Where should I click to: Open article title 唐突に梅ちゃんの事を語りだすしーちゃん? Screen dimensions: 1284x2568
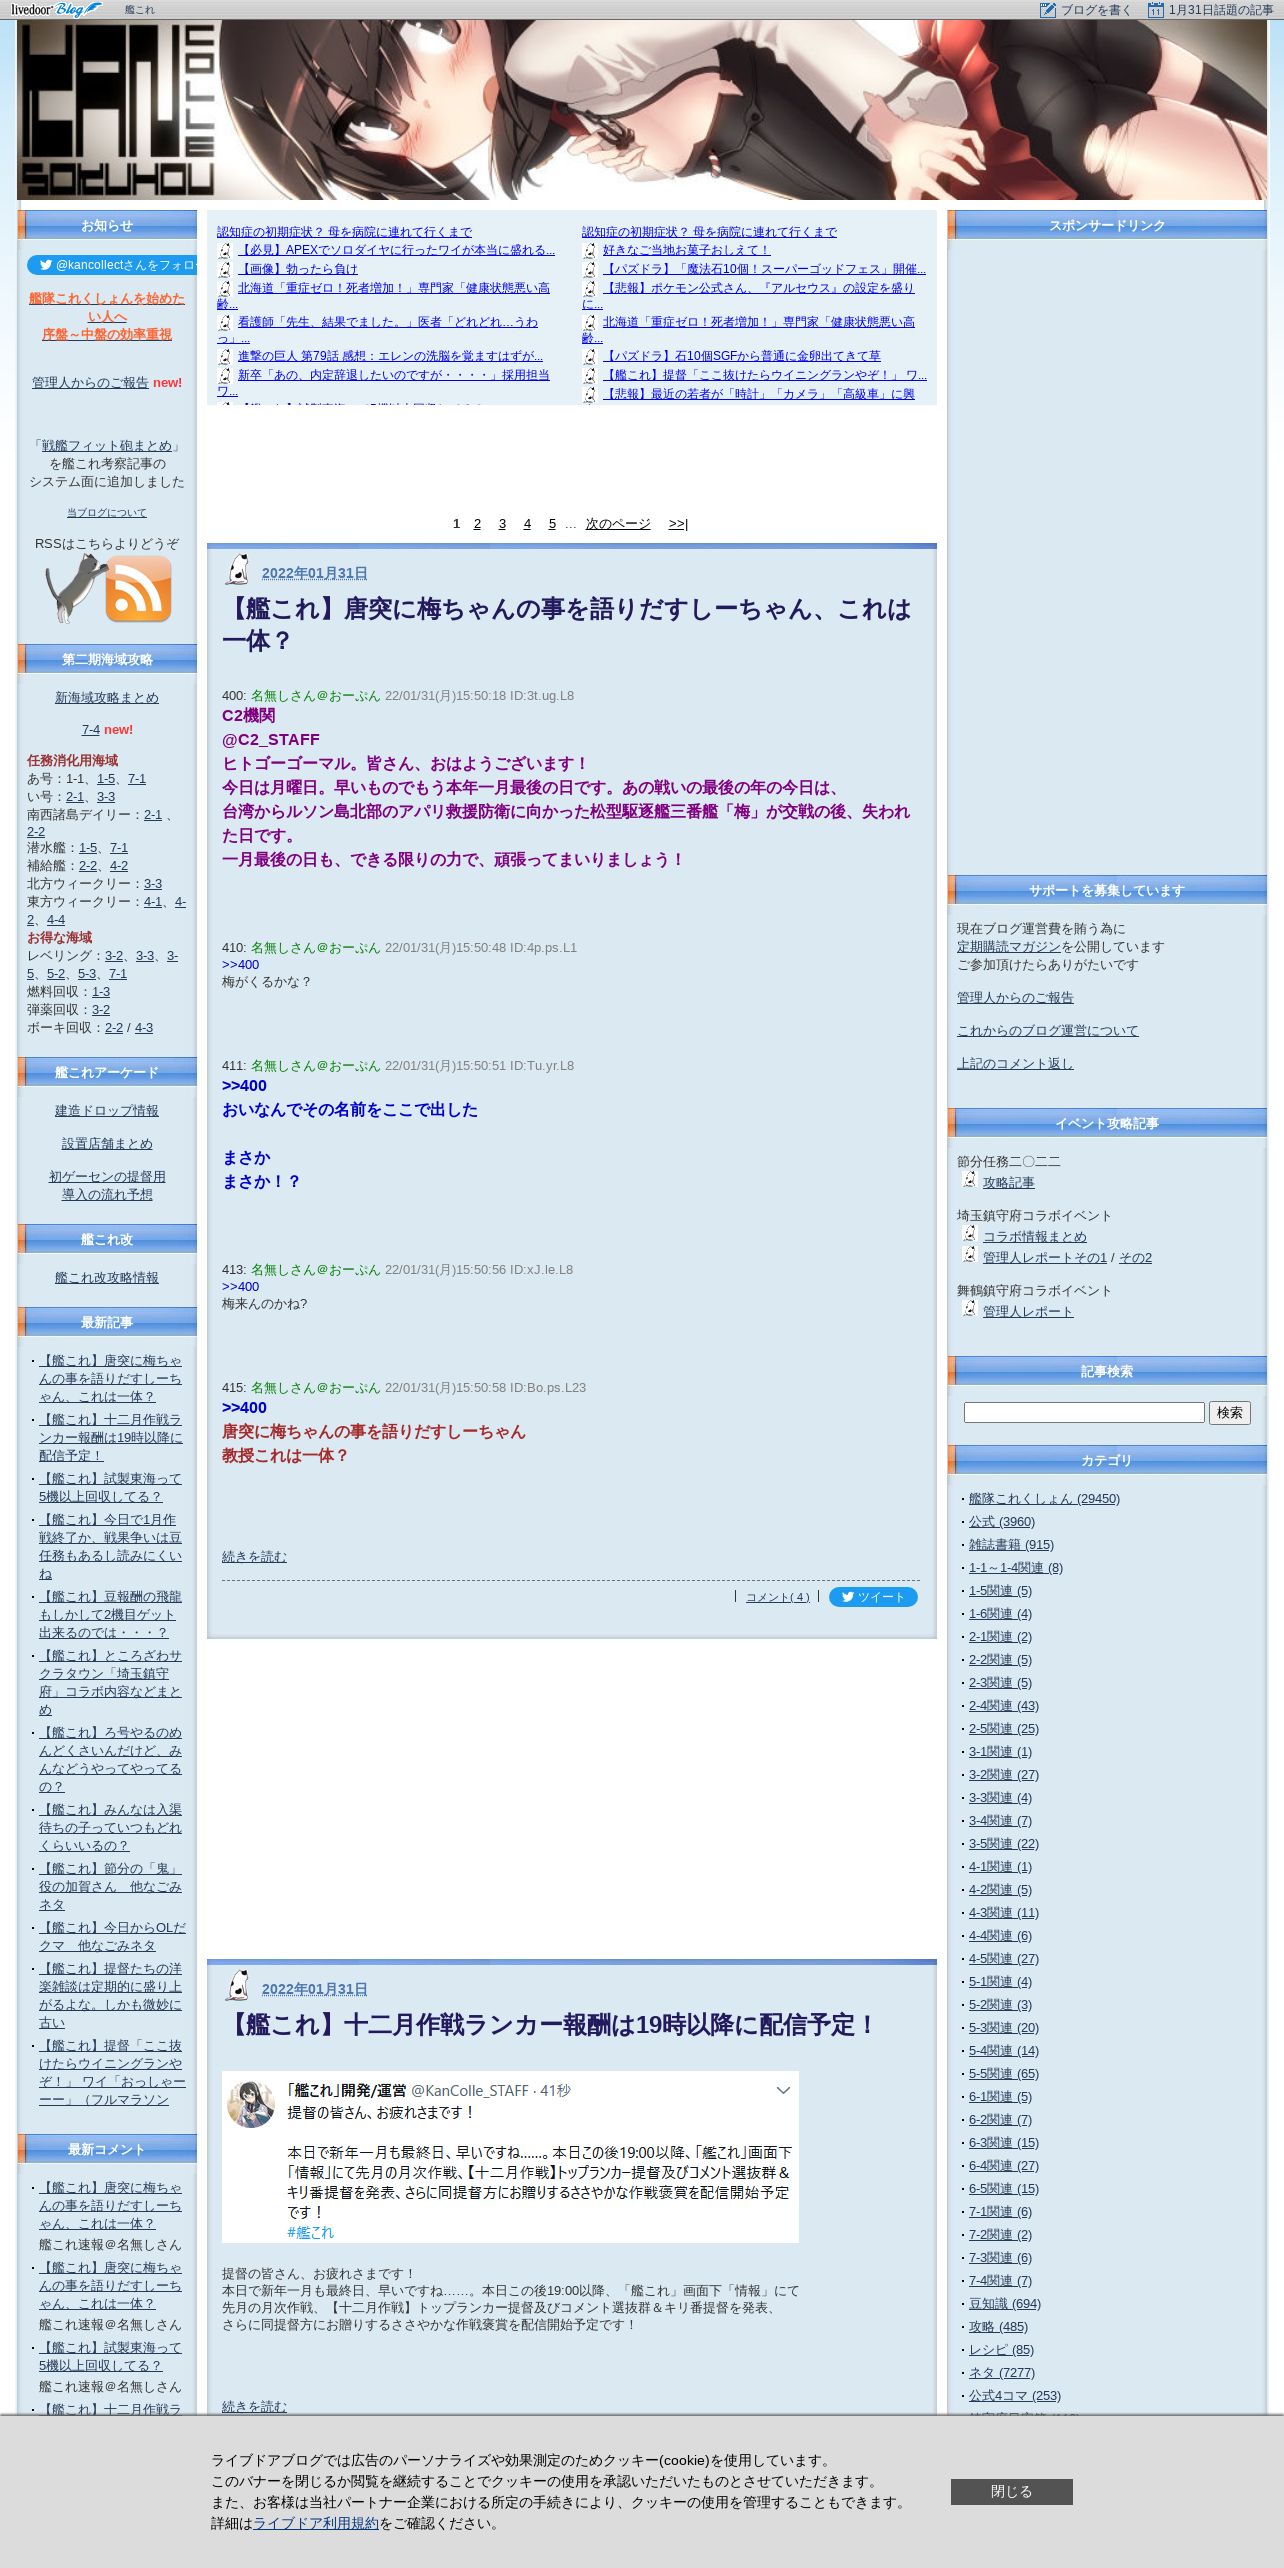click(567, 625)
